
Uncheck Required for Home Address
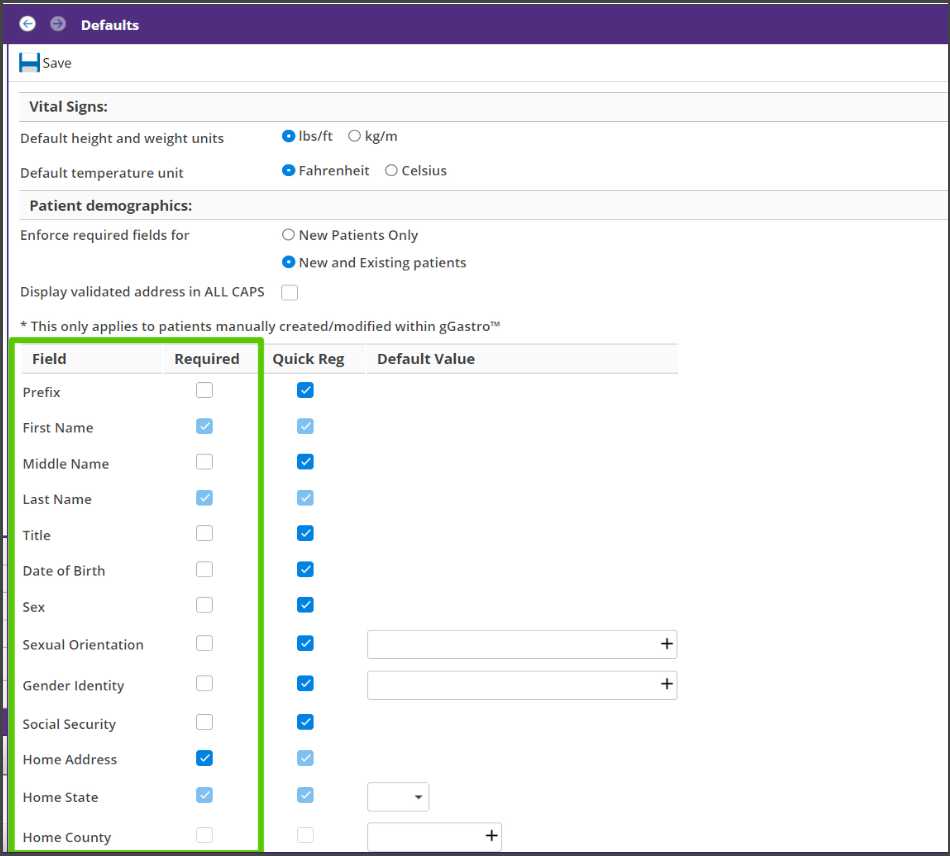coord(204,758)
